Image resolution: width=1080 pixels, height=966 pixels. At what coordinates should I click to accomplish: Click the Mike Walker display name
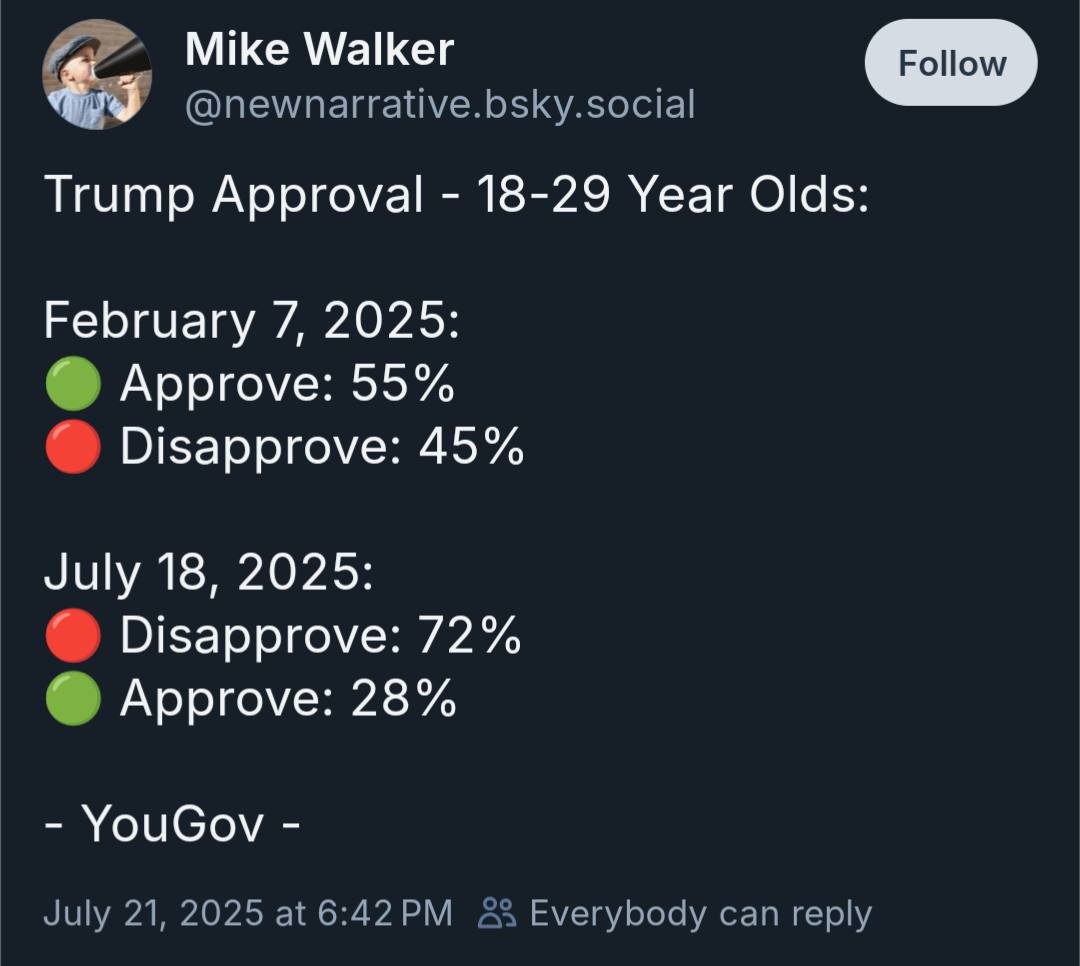point(319,49)
